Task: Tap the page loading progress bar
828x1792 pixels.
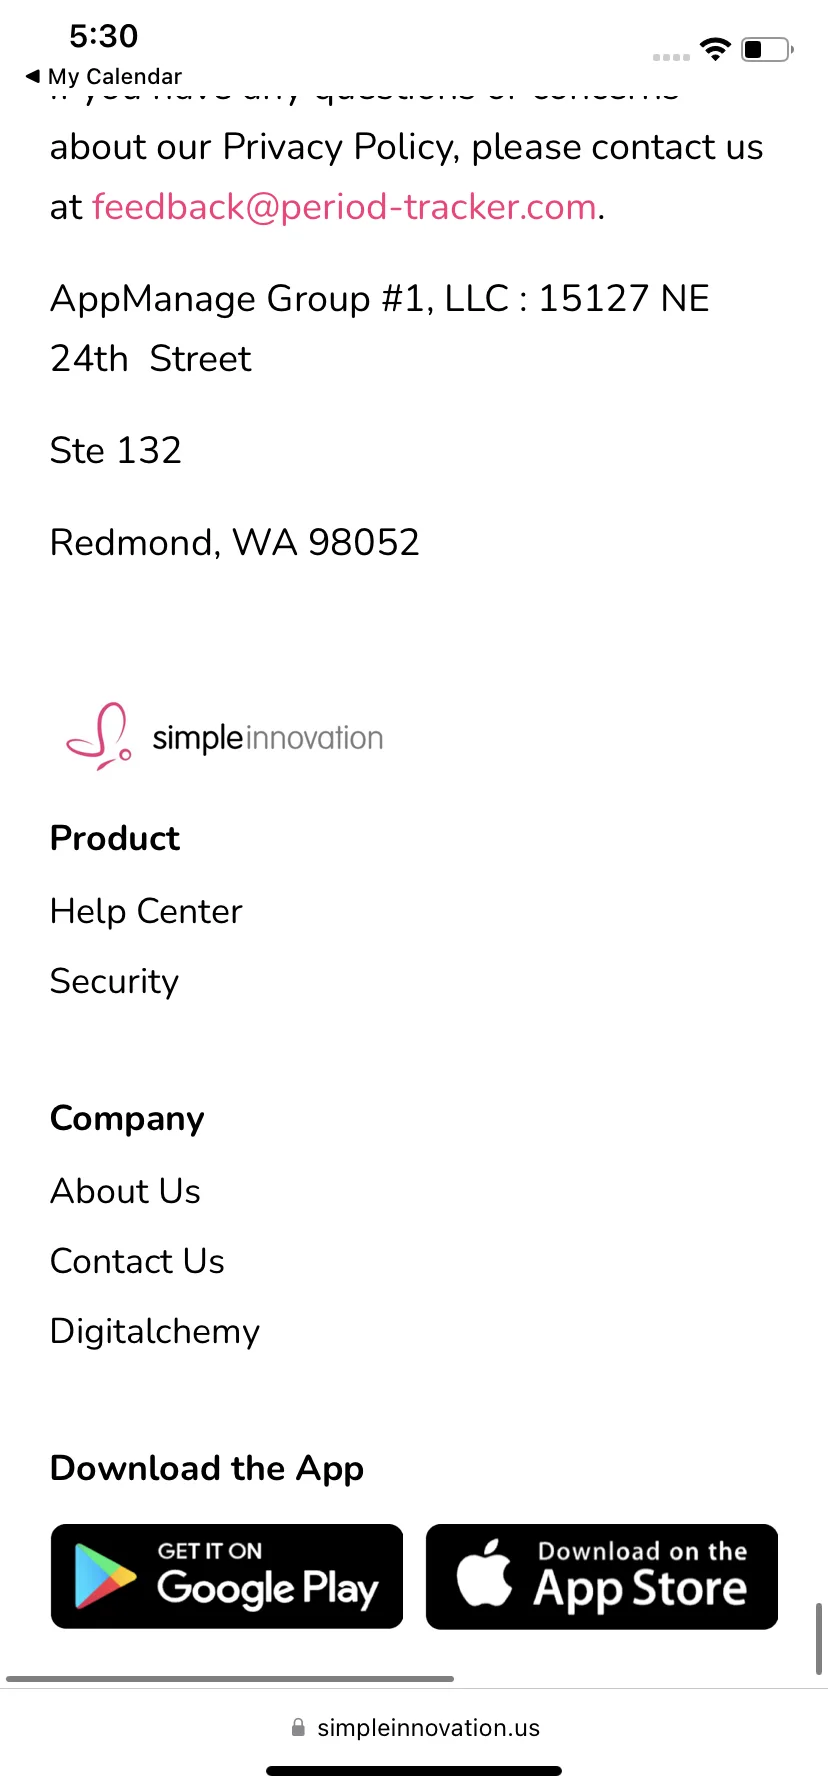Action: click(230, 1679)
